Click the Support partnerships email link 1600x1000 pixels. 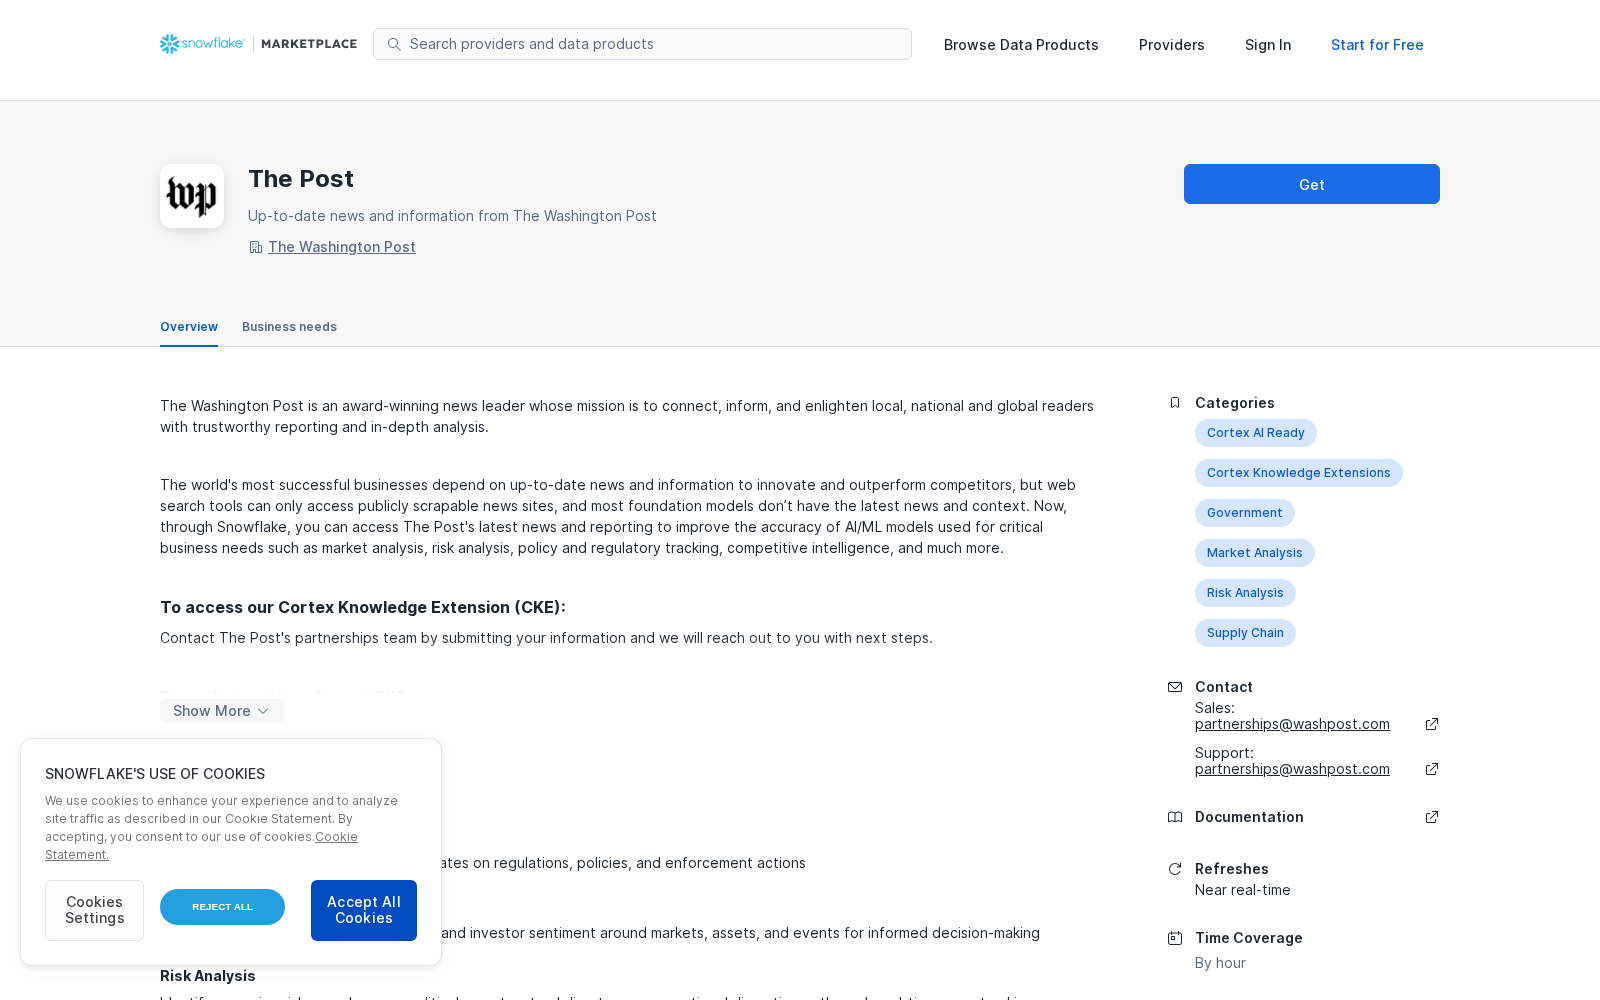[x=1292, y=769]
